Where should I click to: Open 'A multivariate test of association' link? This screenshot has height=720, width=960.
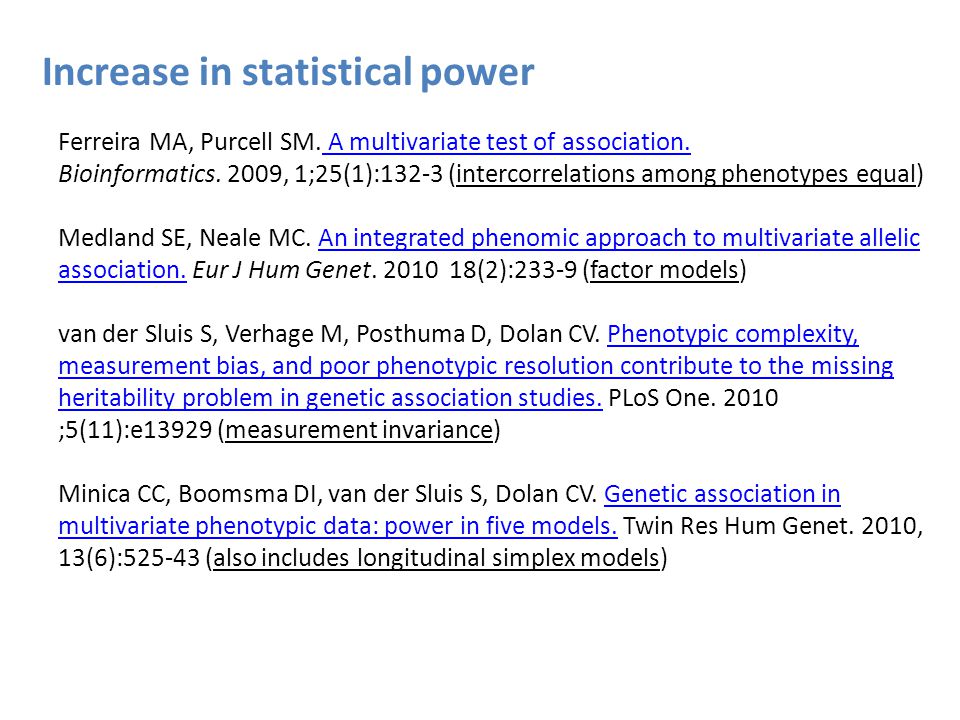click(x=506, y=142)
